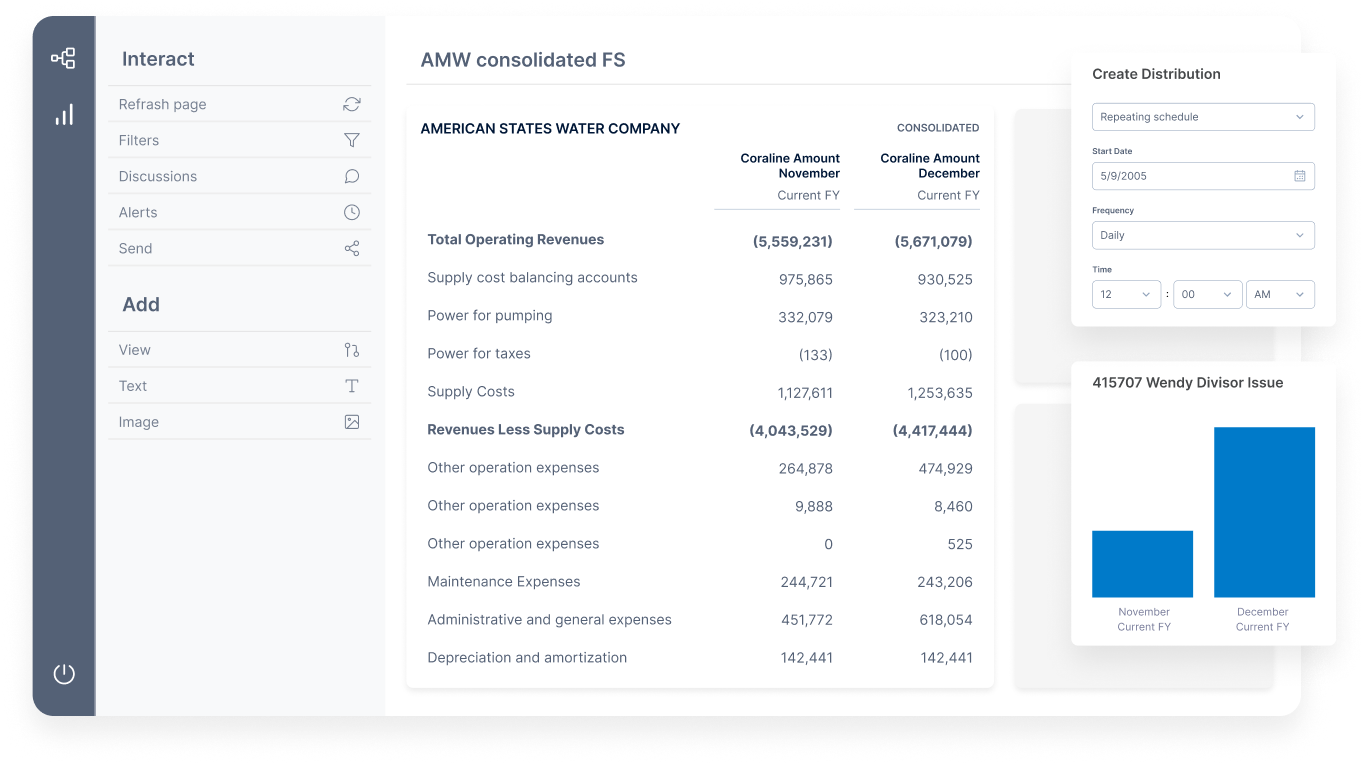Click the December bar in chart
This screenshot has height=764, width=1369.
point(1264,512)
